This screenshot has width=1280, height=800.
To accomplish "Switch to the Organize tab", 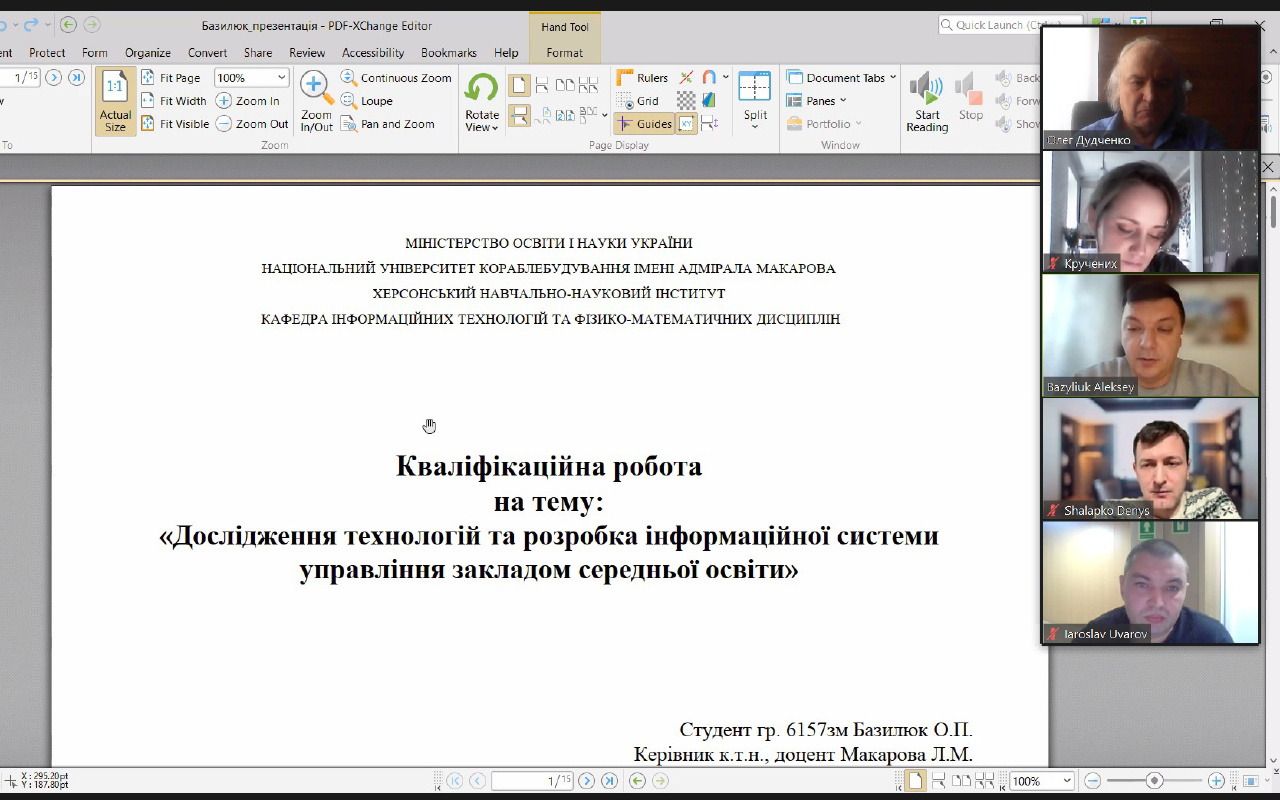I will (147, 53).
